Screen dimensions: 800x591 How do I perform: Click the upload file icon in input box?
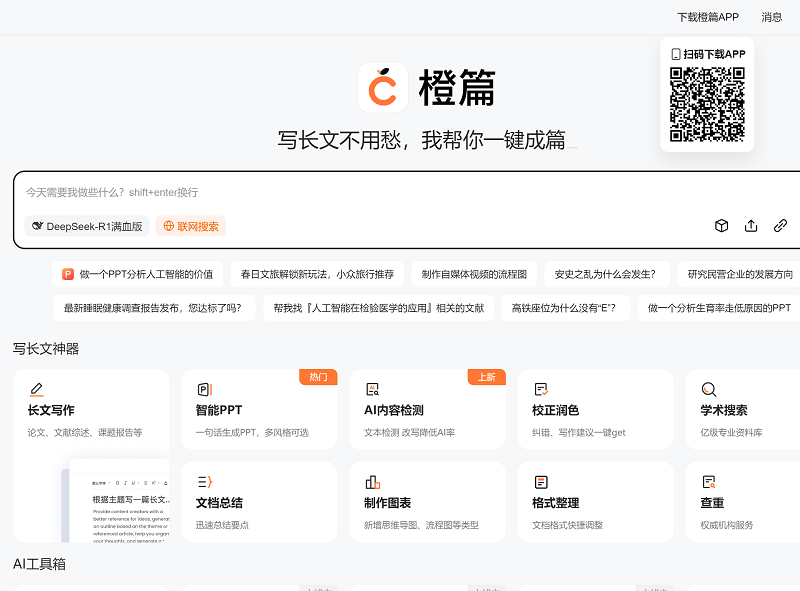click(x=751, y=226)
